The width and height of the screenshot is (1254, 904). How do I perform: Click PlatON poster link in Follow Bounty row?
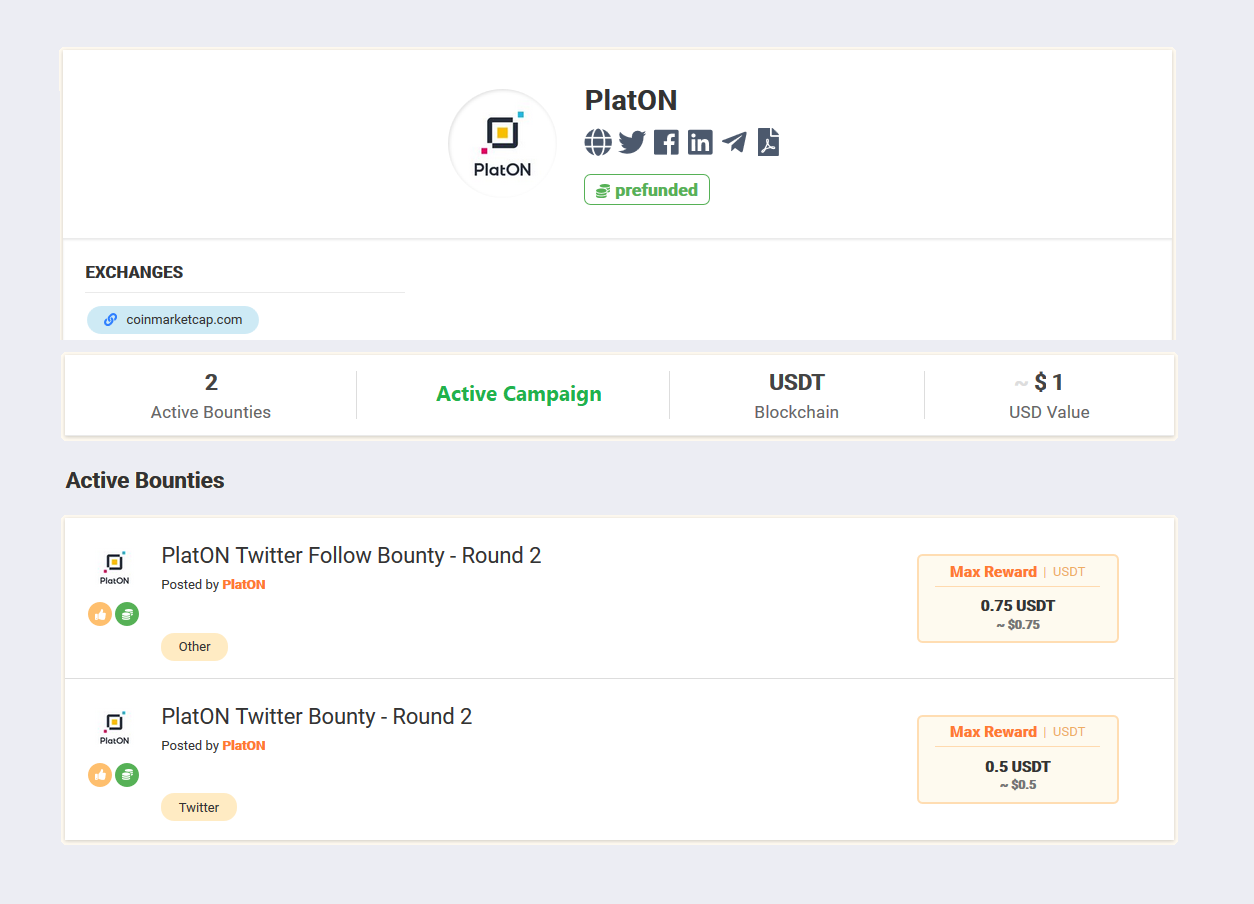[244, 585]
